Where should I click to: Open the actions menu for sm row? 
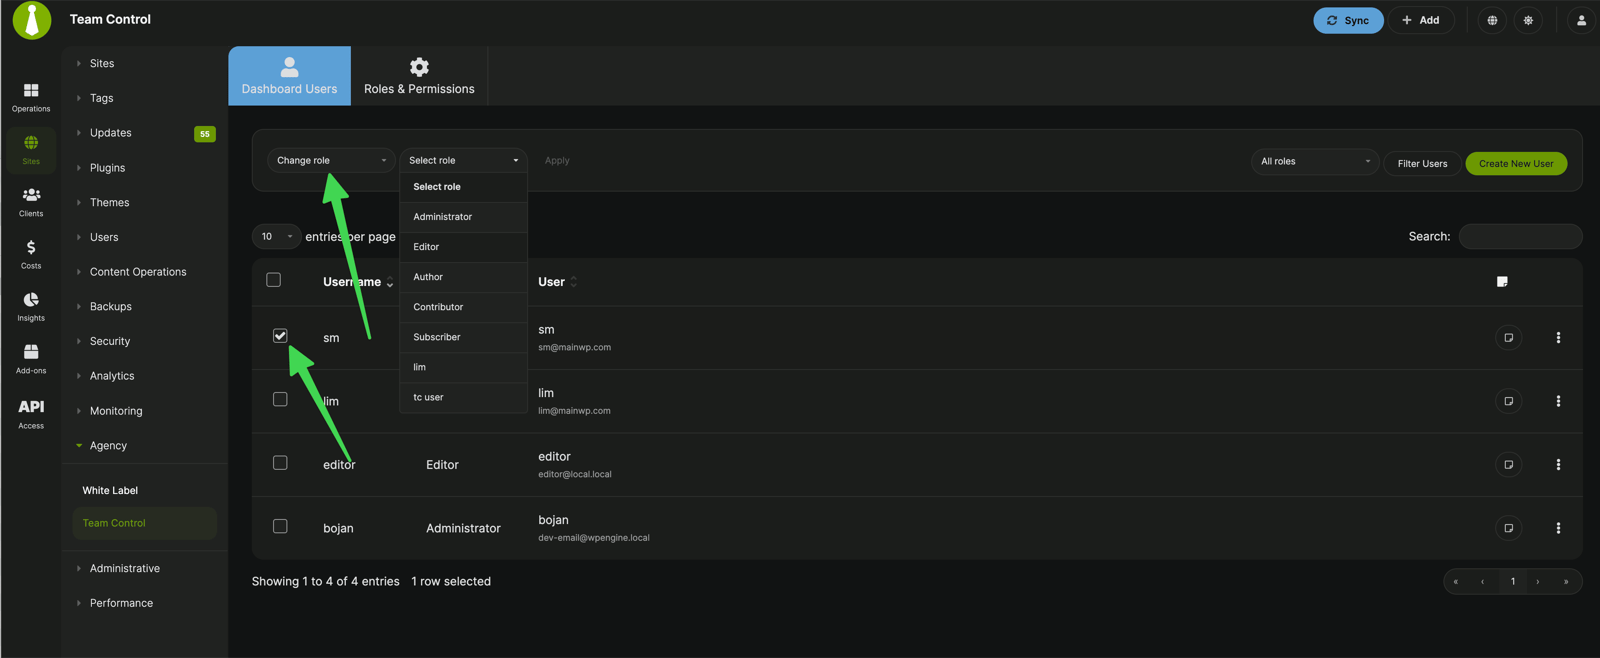coord(1558,338)
